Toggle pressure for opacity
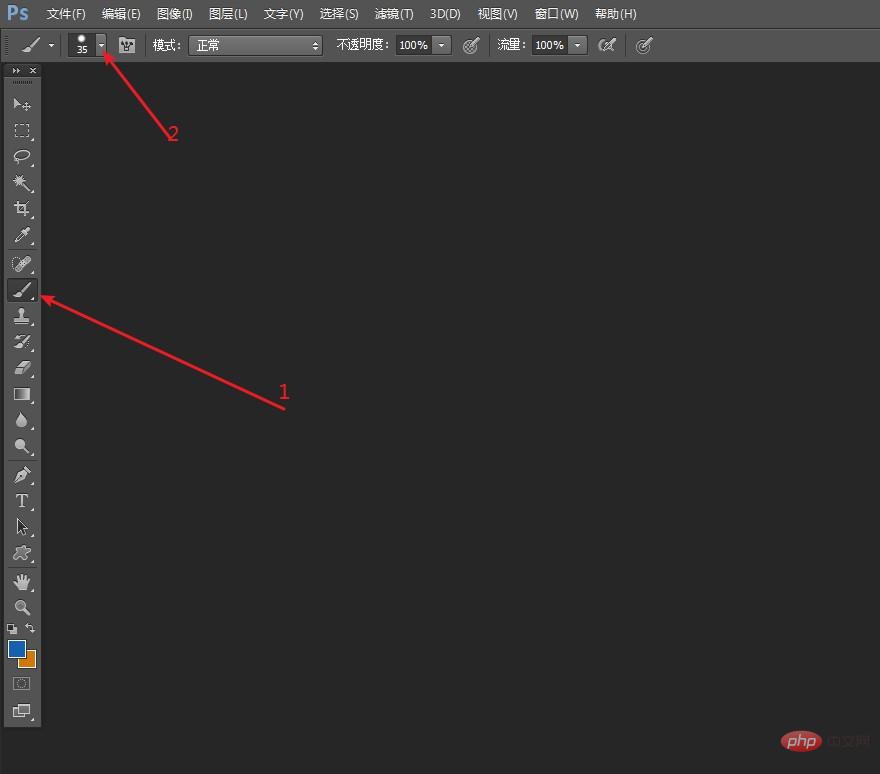 pyautogui.click(x=471, y=45)
